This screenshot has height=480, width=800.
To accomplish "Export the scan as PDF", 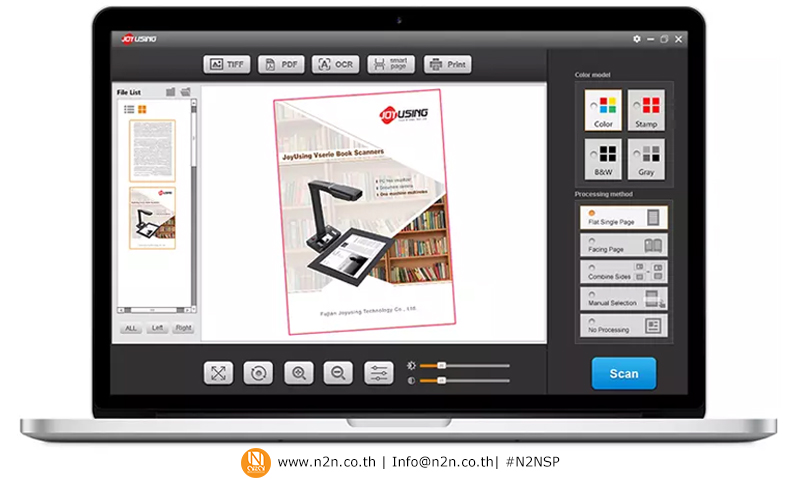I will (x=281, y=64).
